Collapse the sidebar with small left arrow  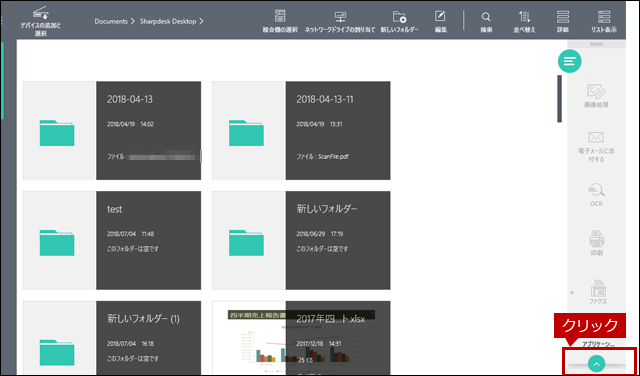(x=571, y=292)
